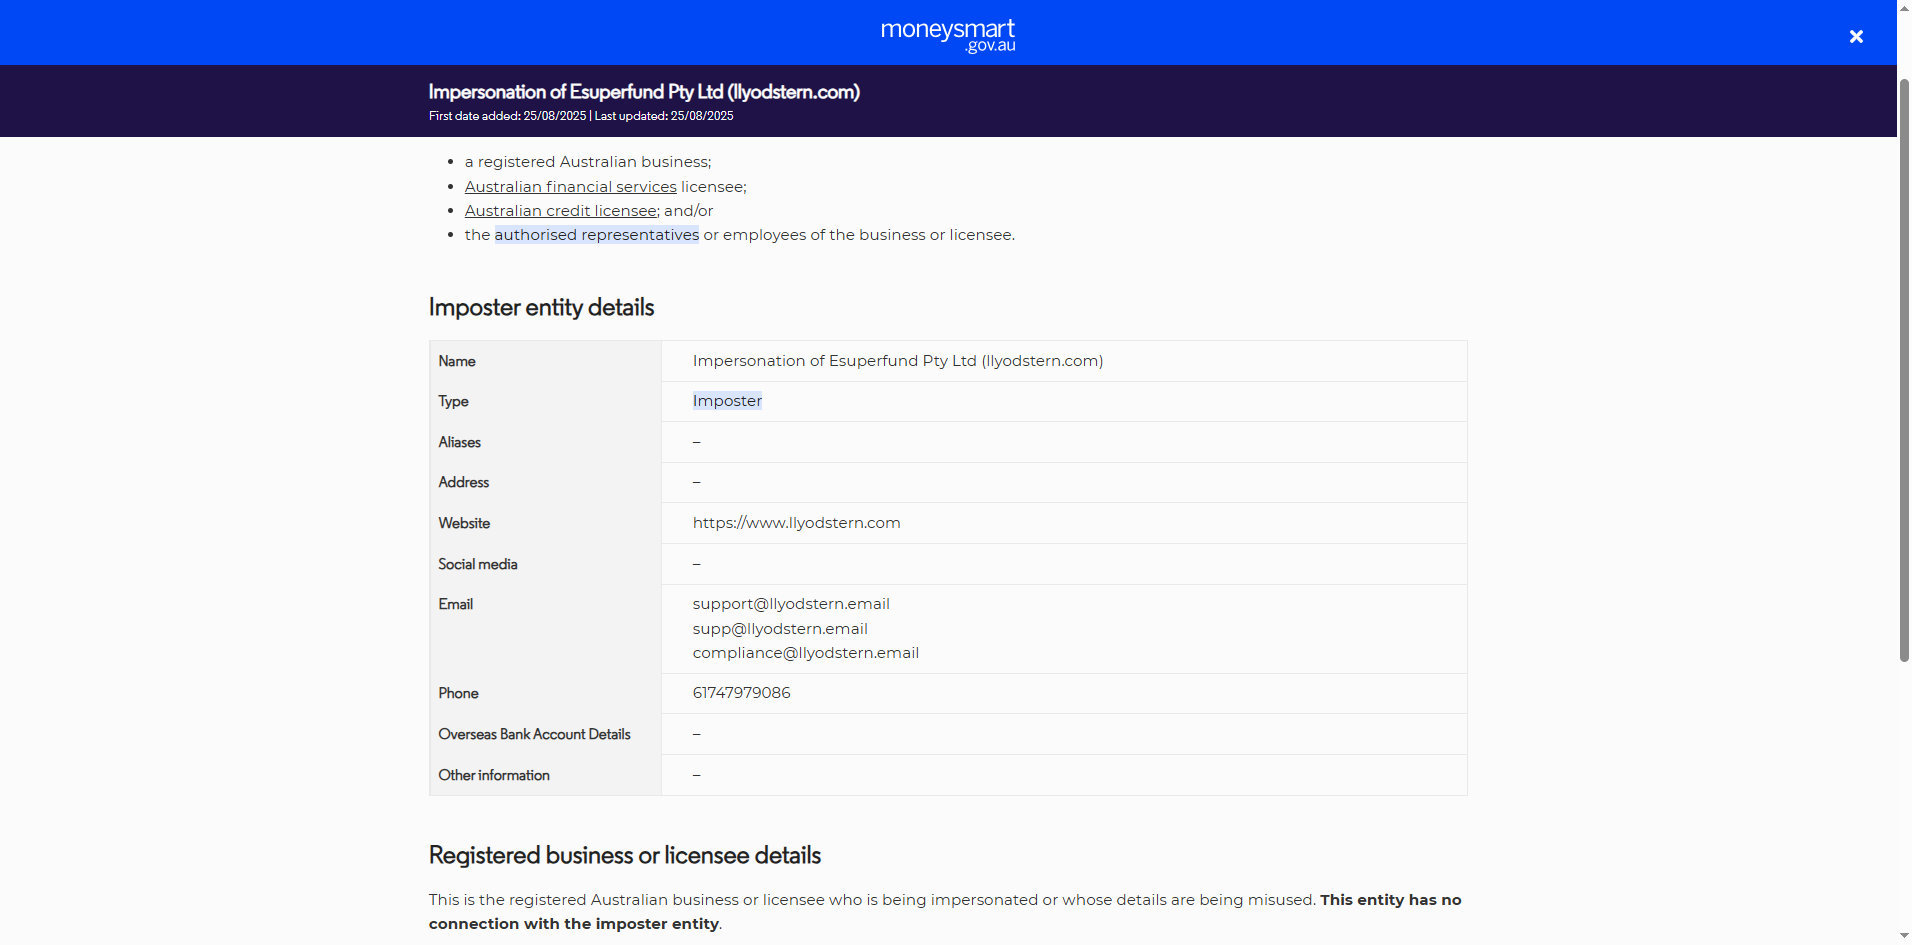
Task: Select the Name value Impersonation of Esuperfund cell
Action: 898,361
